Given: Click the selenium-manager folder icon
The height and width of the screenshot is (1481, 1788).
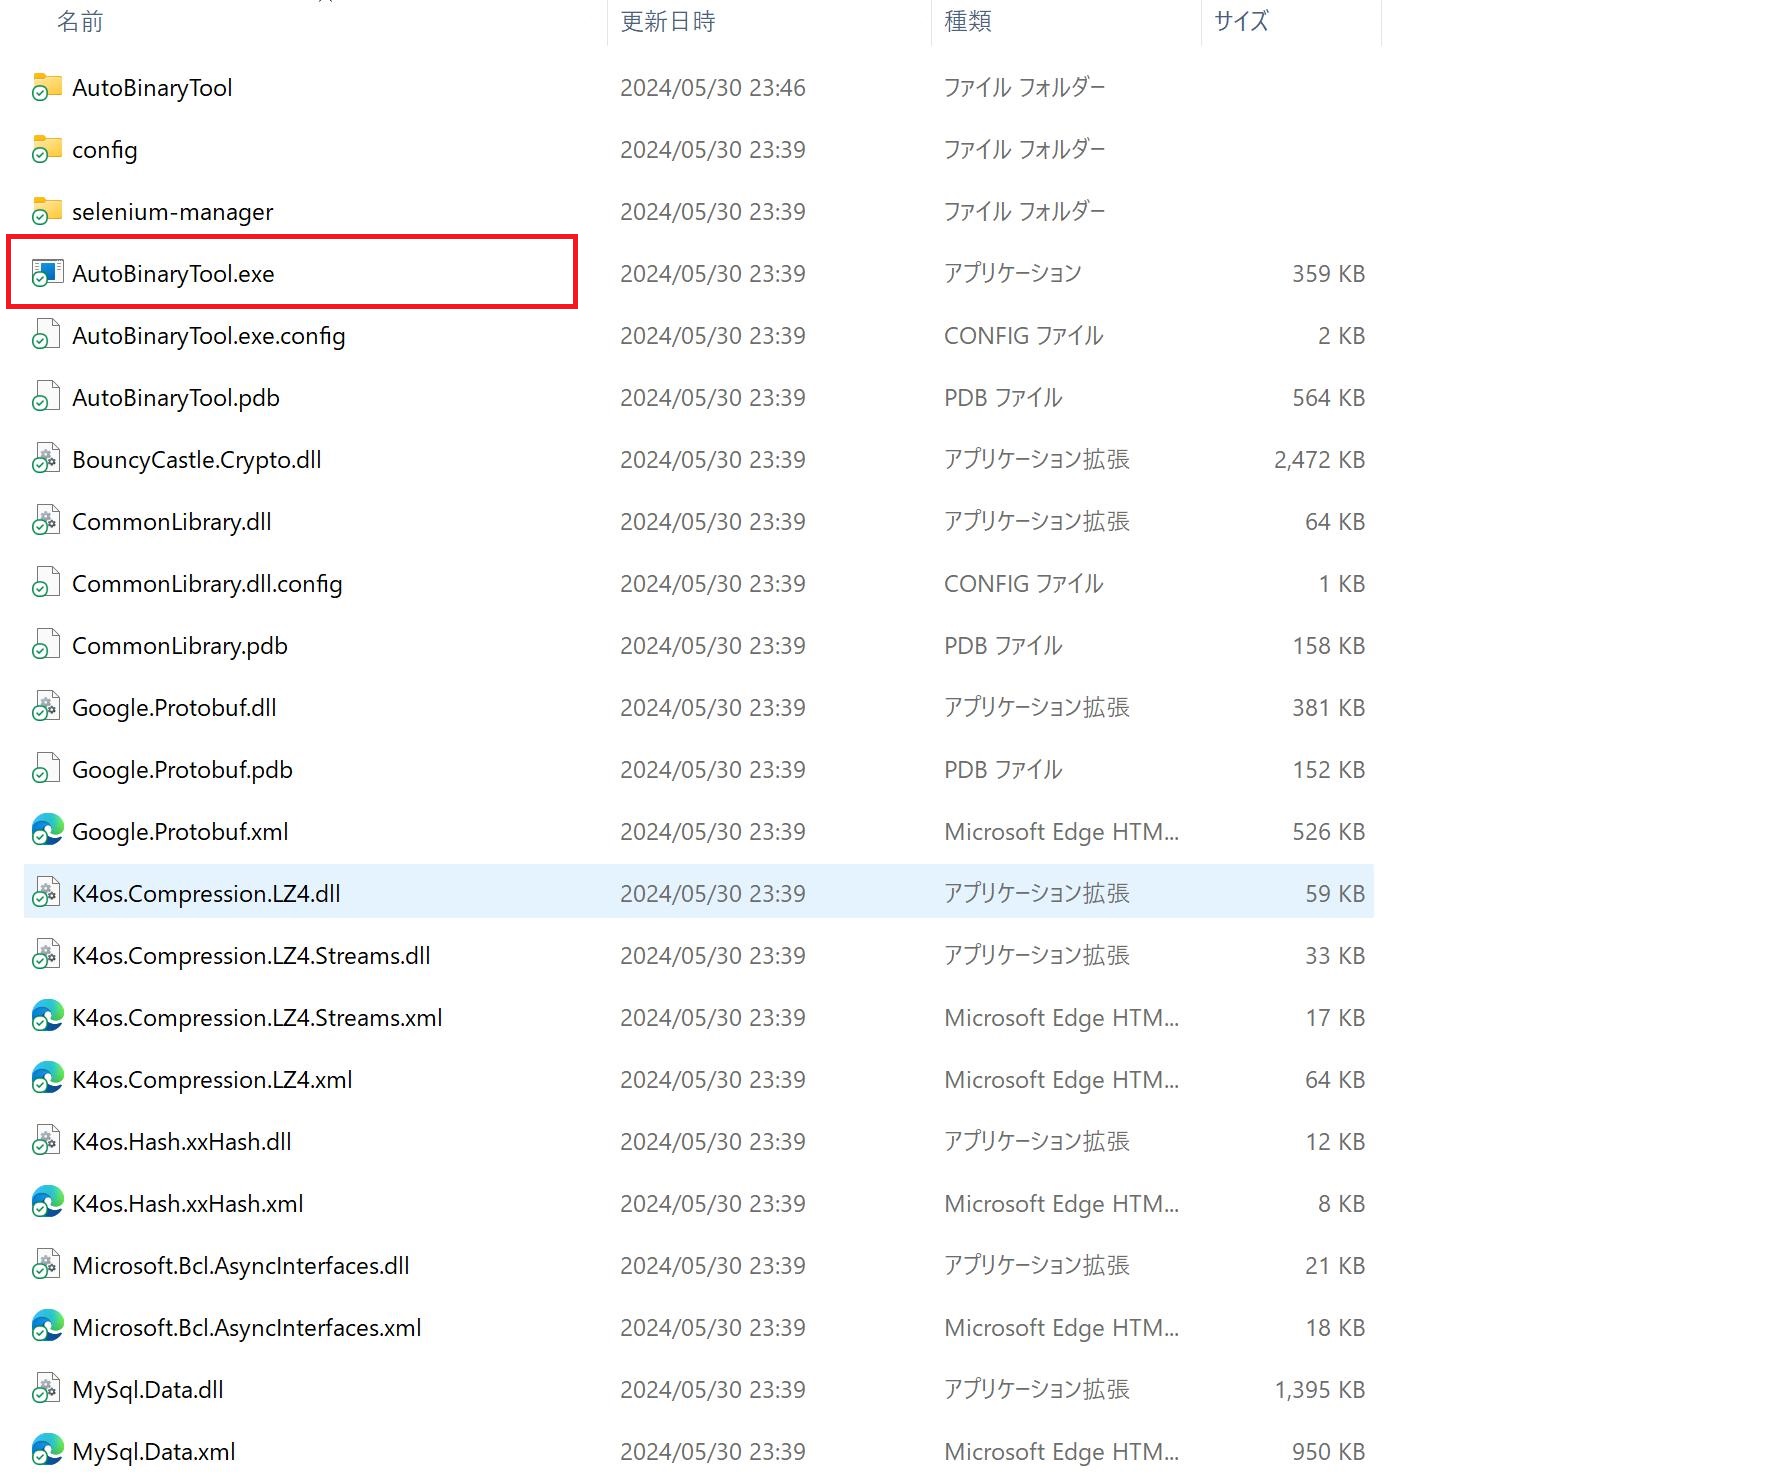Looking at the screenshot, I should coord(47,211).
